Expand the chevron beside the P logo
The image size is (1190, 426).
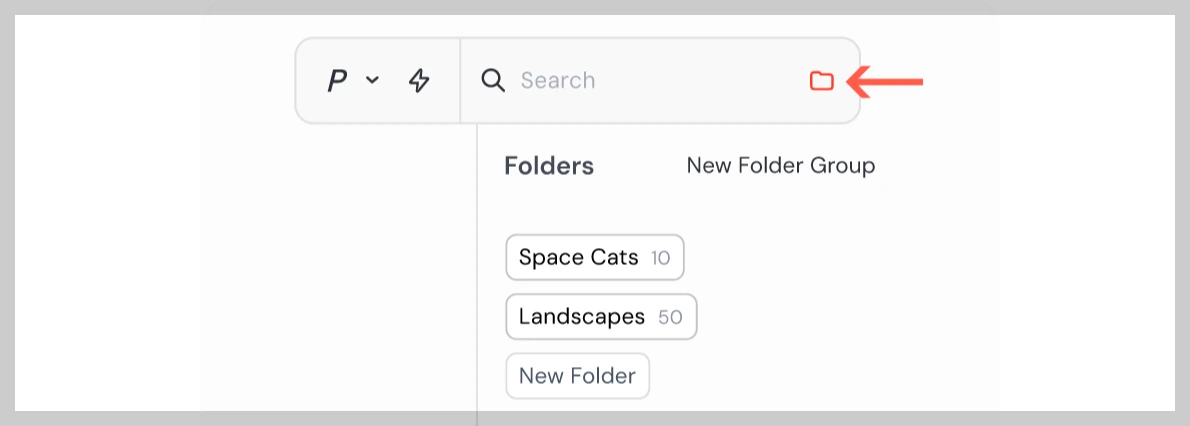click(372, 81)
